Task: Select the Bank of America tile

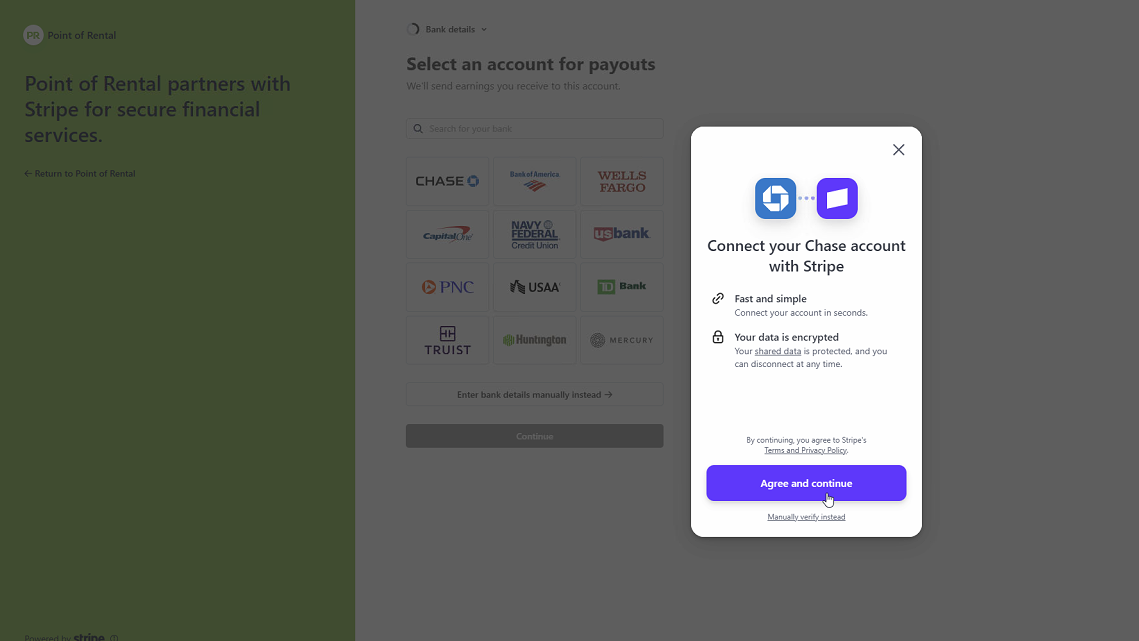Action: coord(534,181)
